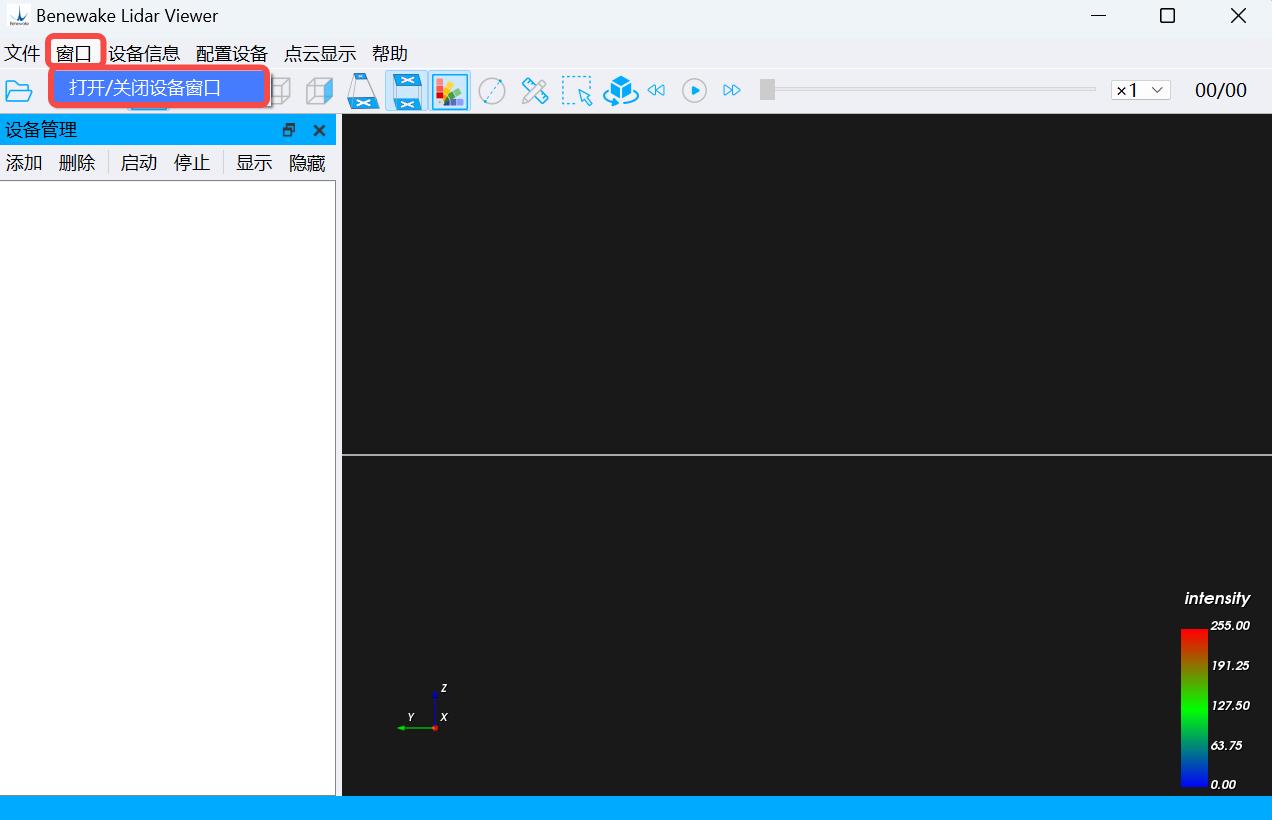Click the playback progress slider handle
The image size is (1272, 820).
point(767,90)
